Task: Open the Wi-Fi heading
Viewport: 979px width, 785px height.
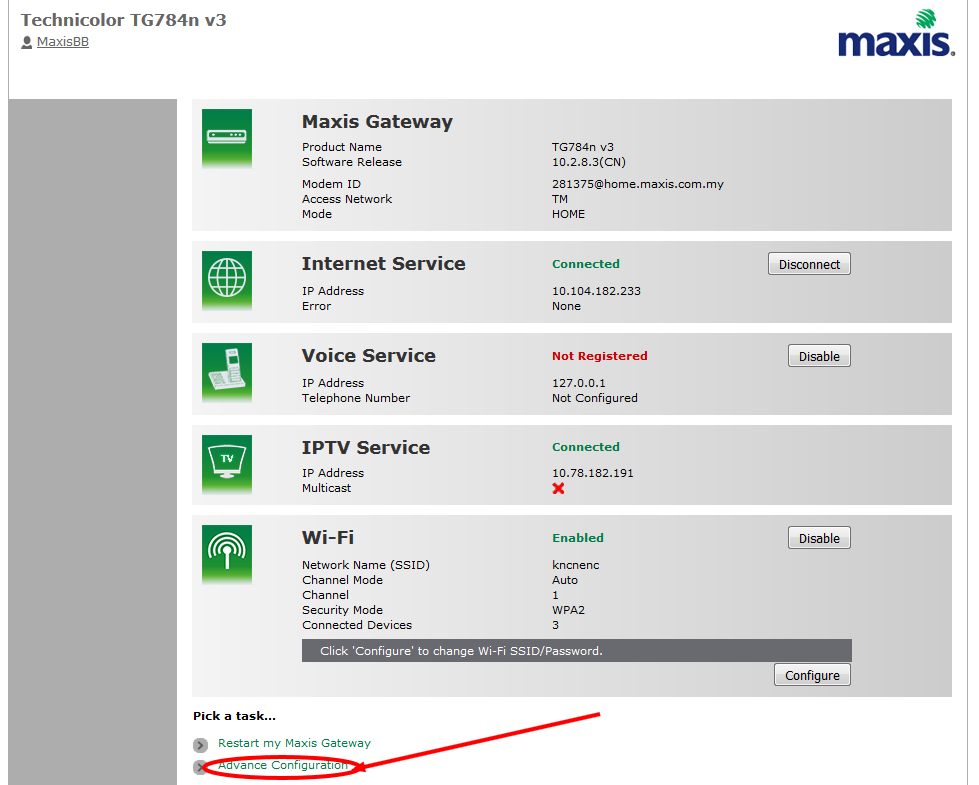Action: coord(328,537)
